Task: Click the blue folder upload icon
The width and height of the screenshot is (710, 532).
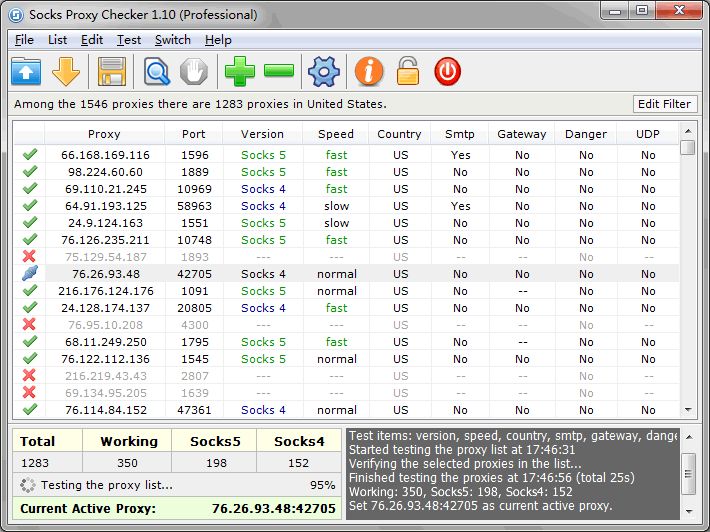Action: pos(26,71)
